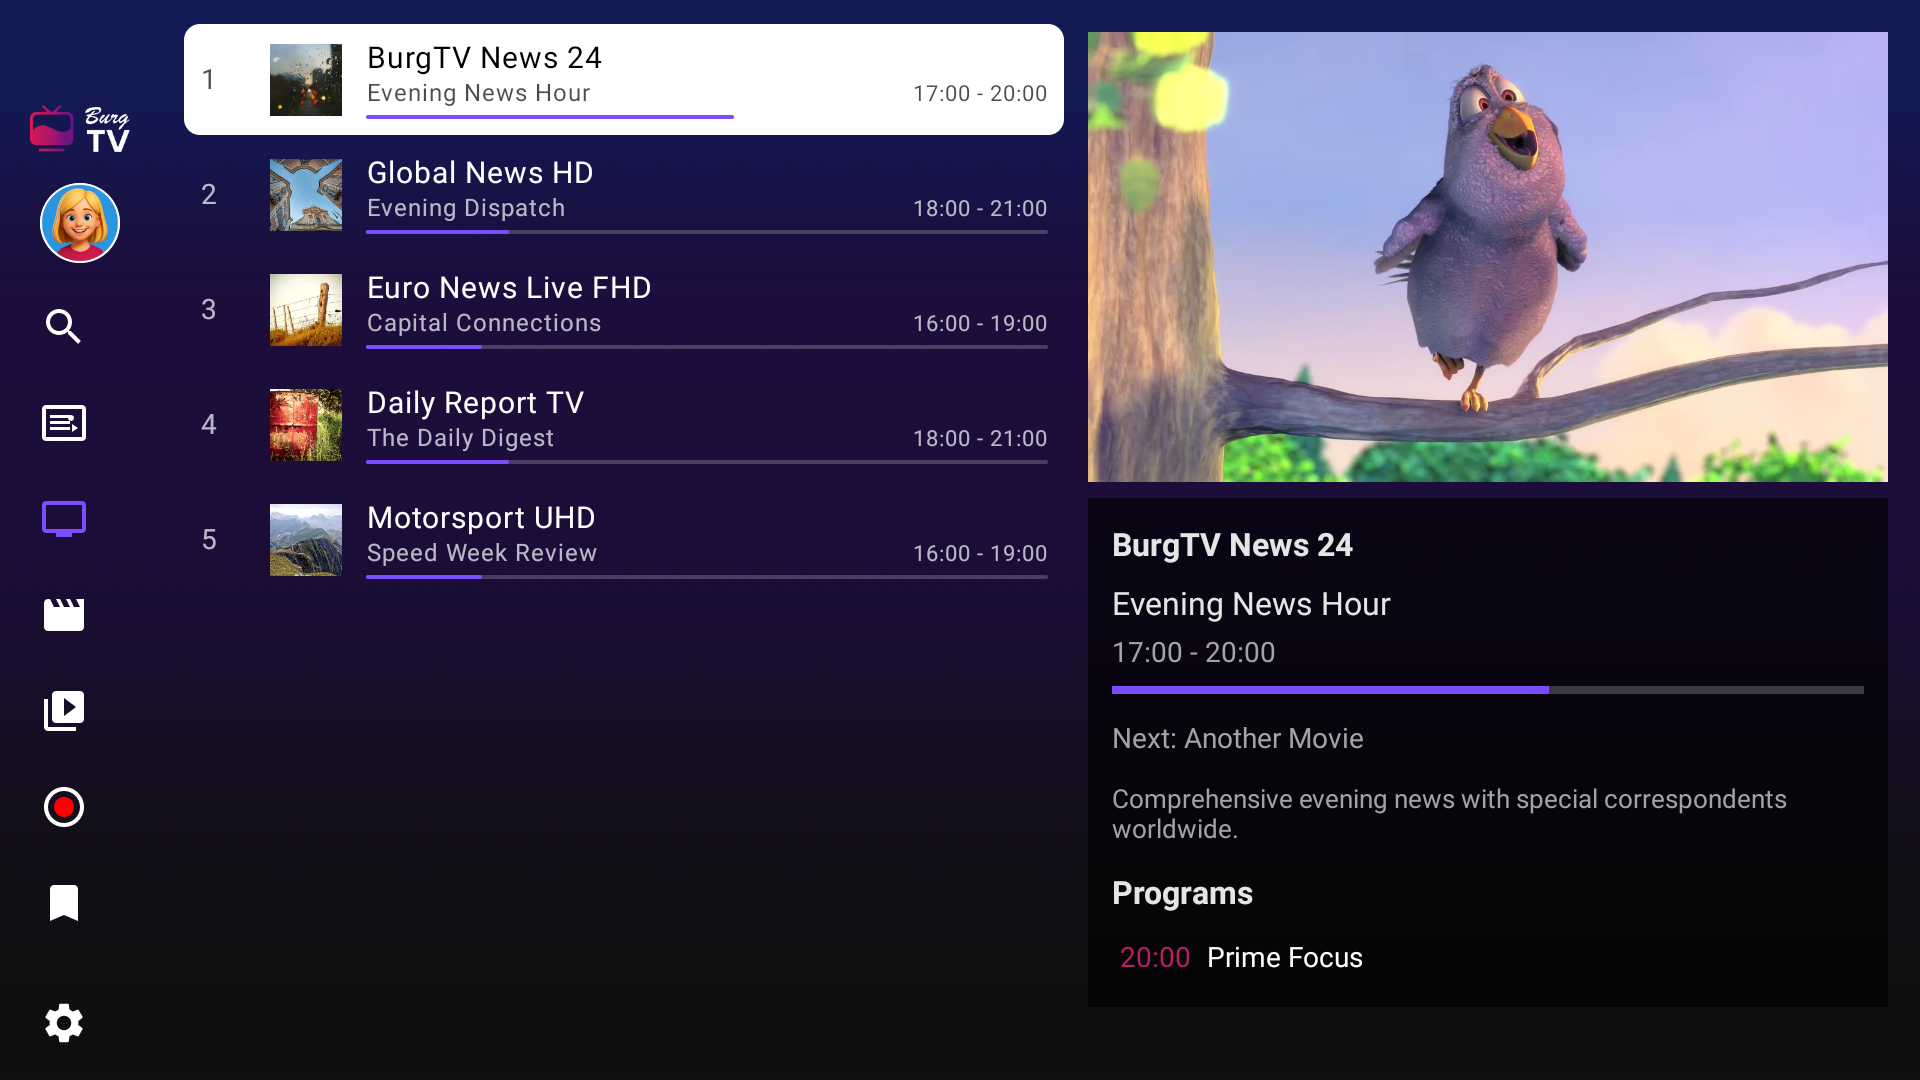This screenshot has height=1080, width=1920.
Task: Open the Recordings red dot icon
Action: click(x=63, y=807)
